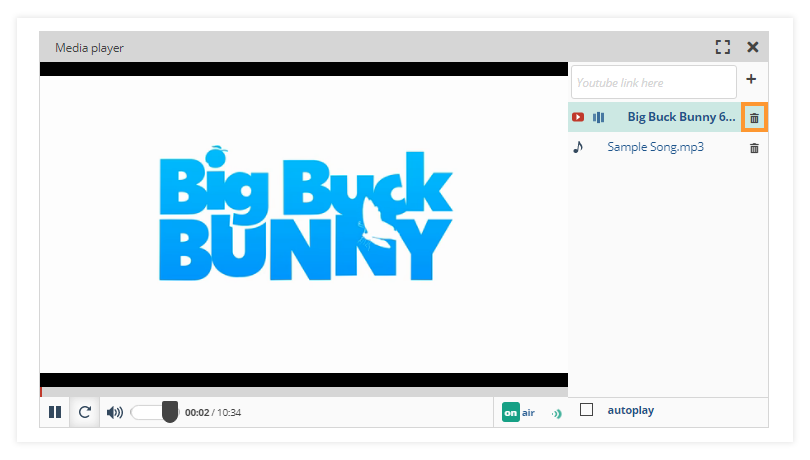This screenshot has width=810, height=460.
Task: Click the 00:02 / 10:34 time display
Action: click(x=213, y=412)
